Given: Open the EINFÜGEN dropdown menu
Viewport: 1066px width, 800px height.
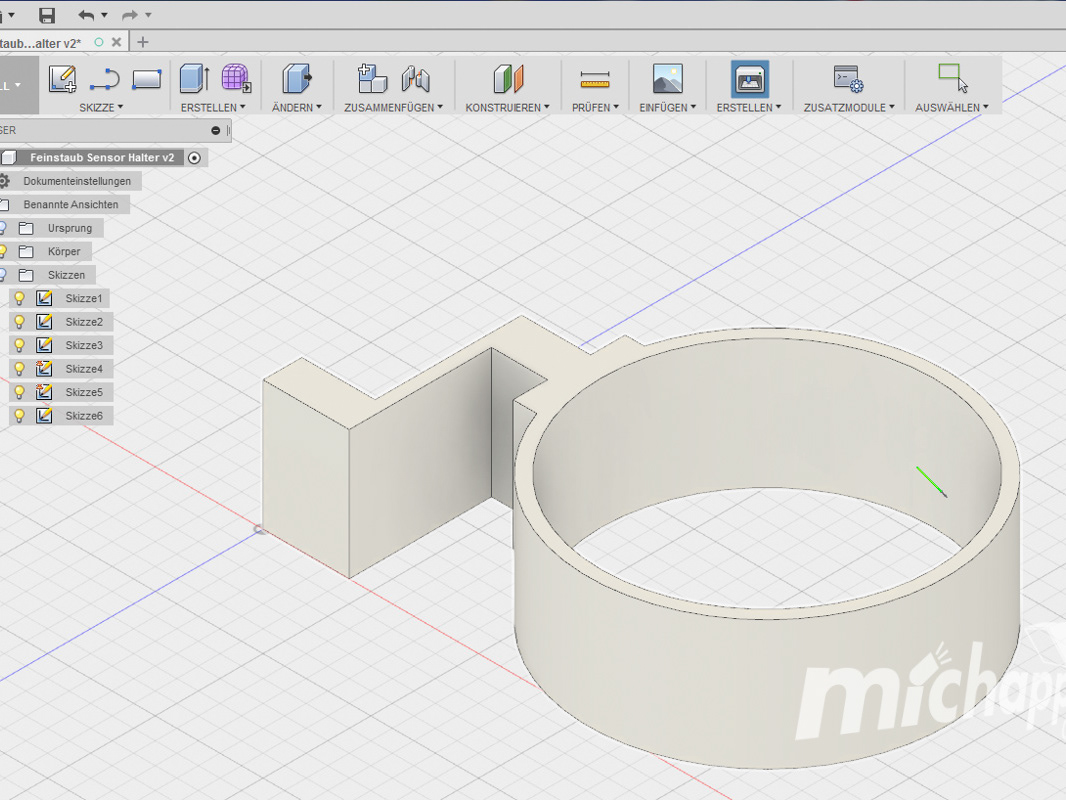Looking at the screenshot, I should click(668, 107).
